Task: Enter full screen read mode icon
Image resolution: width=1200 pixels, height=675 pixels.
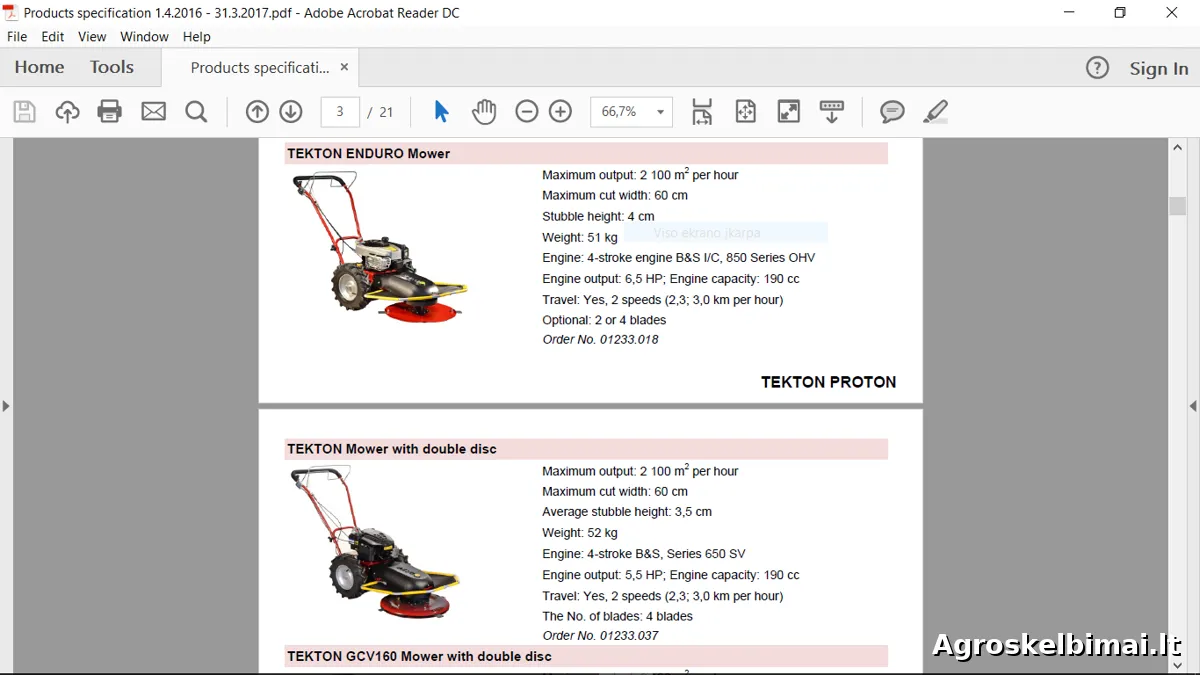Action: point(789,111)
